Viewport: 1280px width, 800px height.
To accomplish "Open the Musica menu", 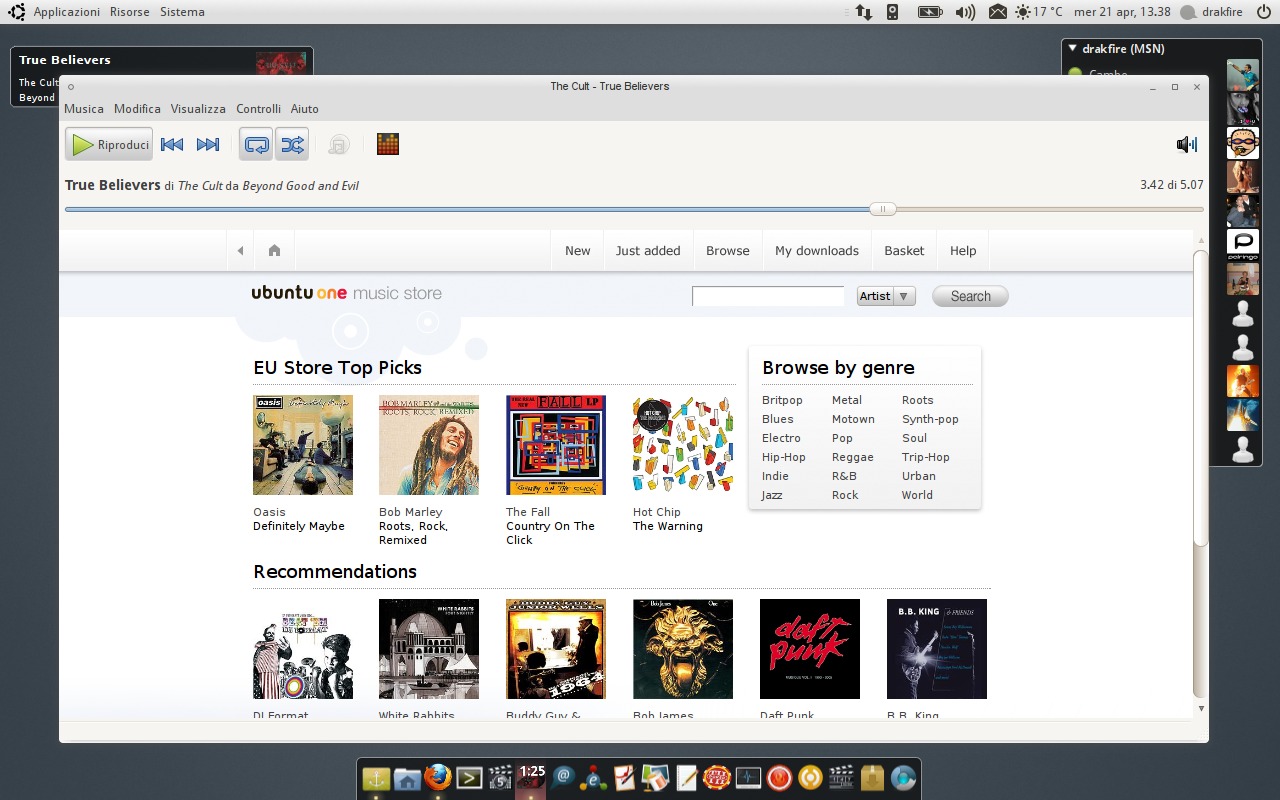I will click(x=84, y=109).
